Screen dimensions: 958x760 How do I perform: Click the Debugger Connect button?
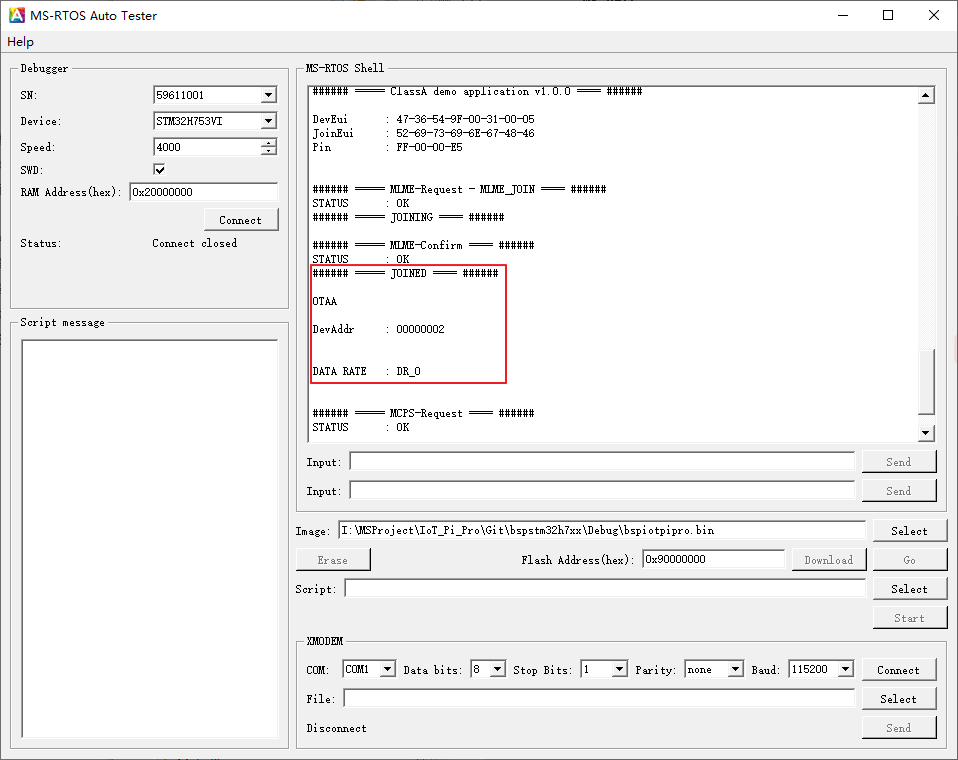pos(240,220)
